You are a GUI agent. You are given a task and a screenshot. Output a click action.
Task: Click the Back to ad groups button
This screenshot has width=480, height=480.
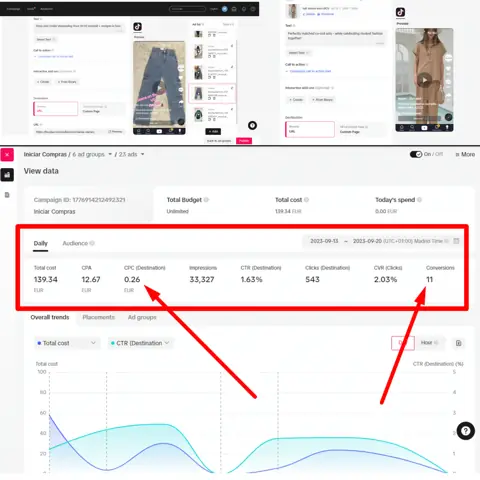tap(219, 141)
